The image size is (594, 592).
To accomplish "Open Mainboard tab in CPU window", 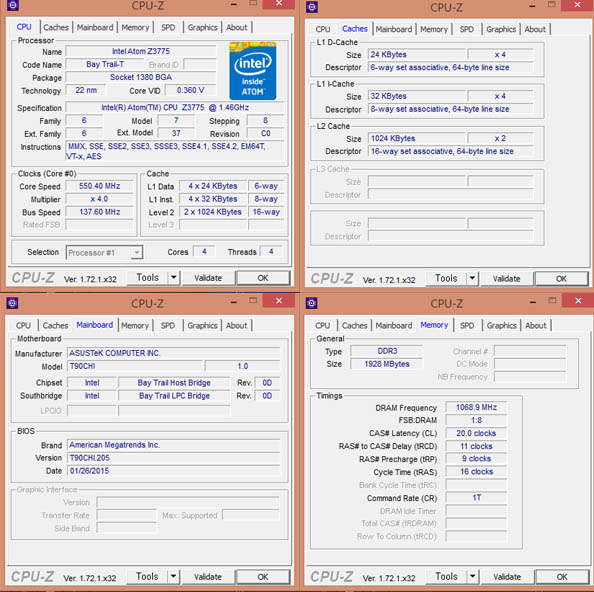I will (95, 27).
